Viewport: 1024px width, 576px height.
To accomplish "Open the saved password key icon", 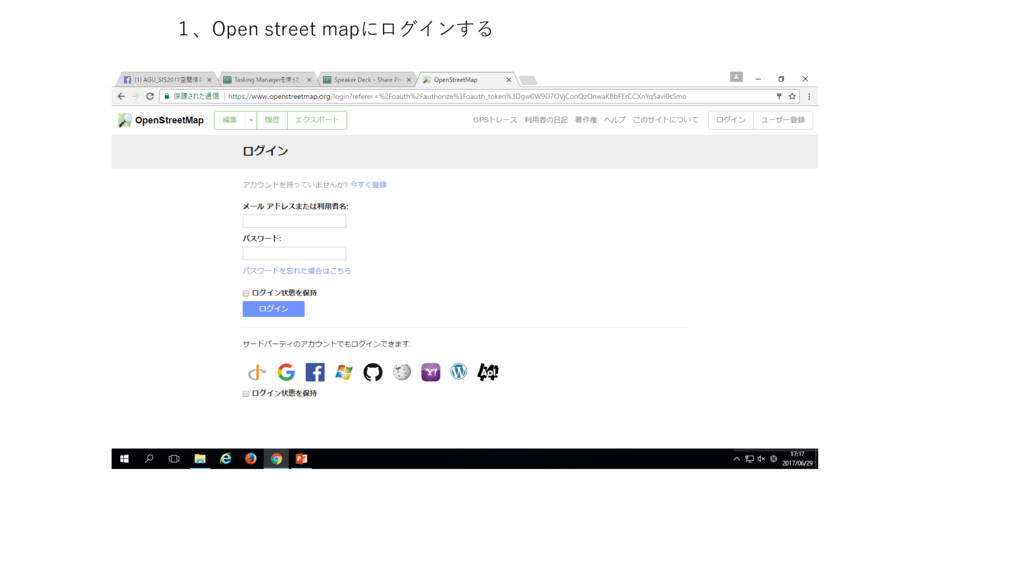I will (779, 96).
